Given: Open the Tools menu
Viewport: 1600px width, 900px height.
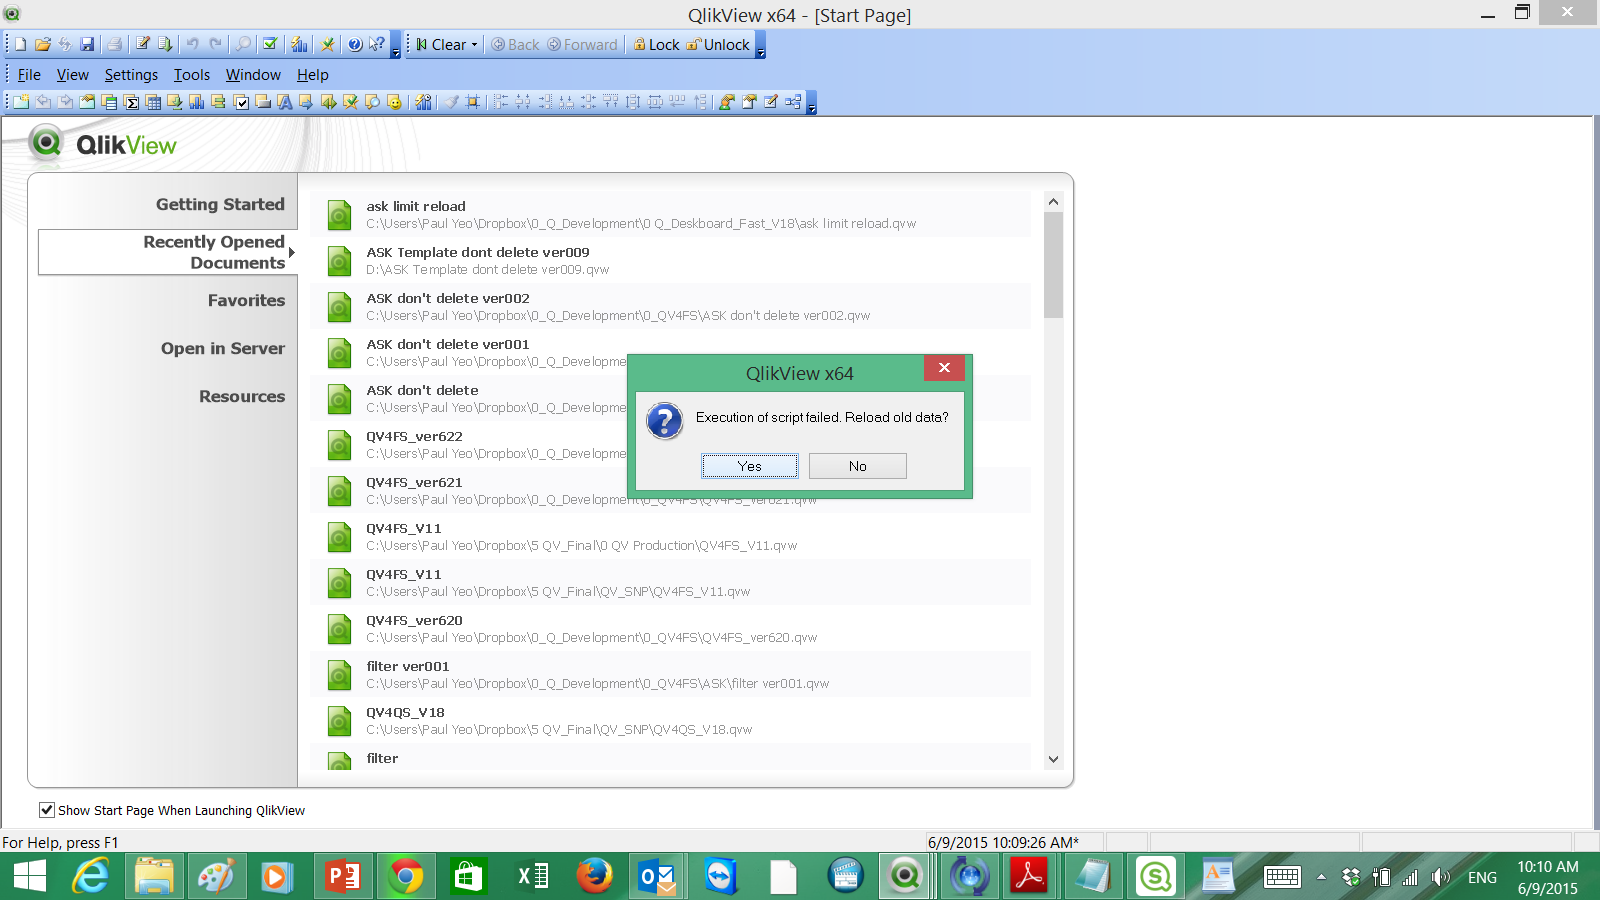Looking at the screenshot, I should point(191,75).
